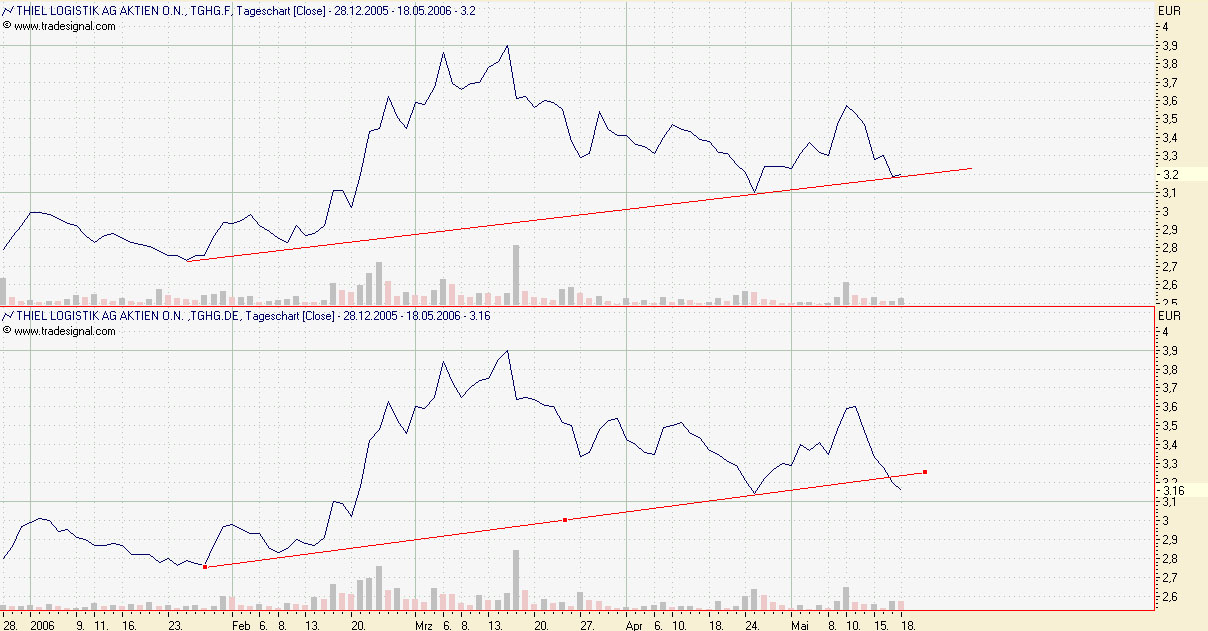Click the 3,16 current price label

coord(1174,490)
